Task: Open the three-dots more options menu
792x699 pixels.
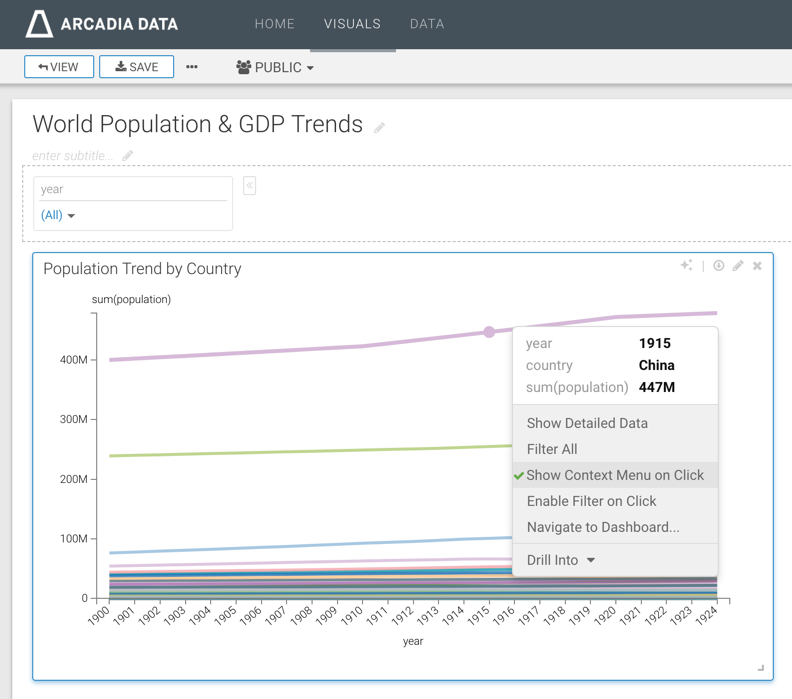Action: (192, 67)
